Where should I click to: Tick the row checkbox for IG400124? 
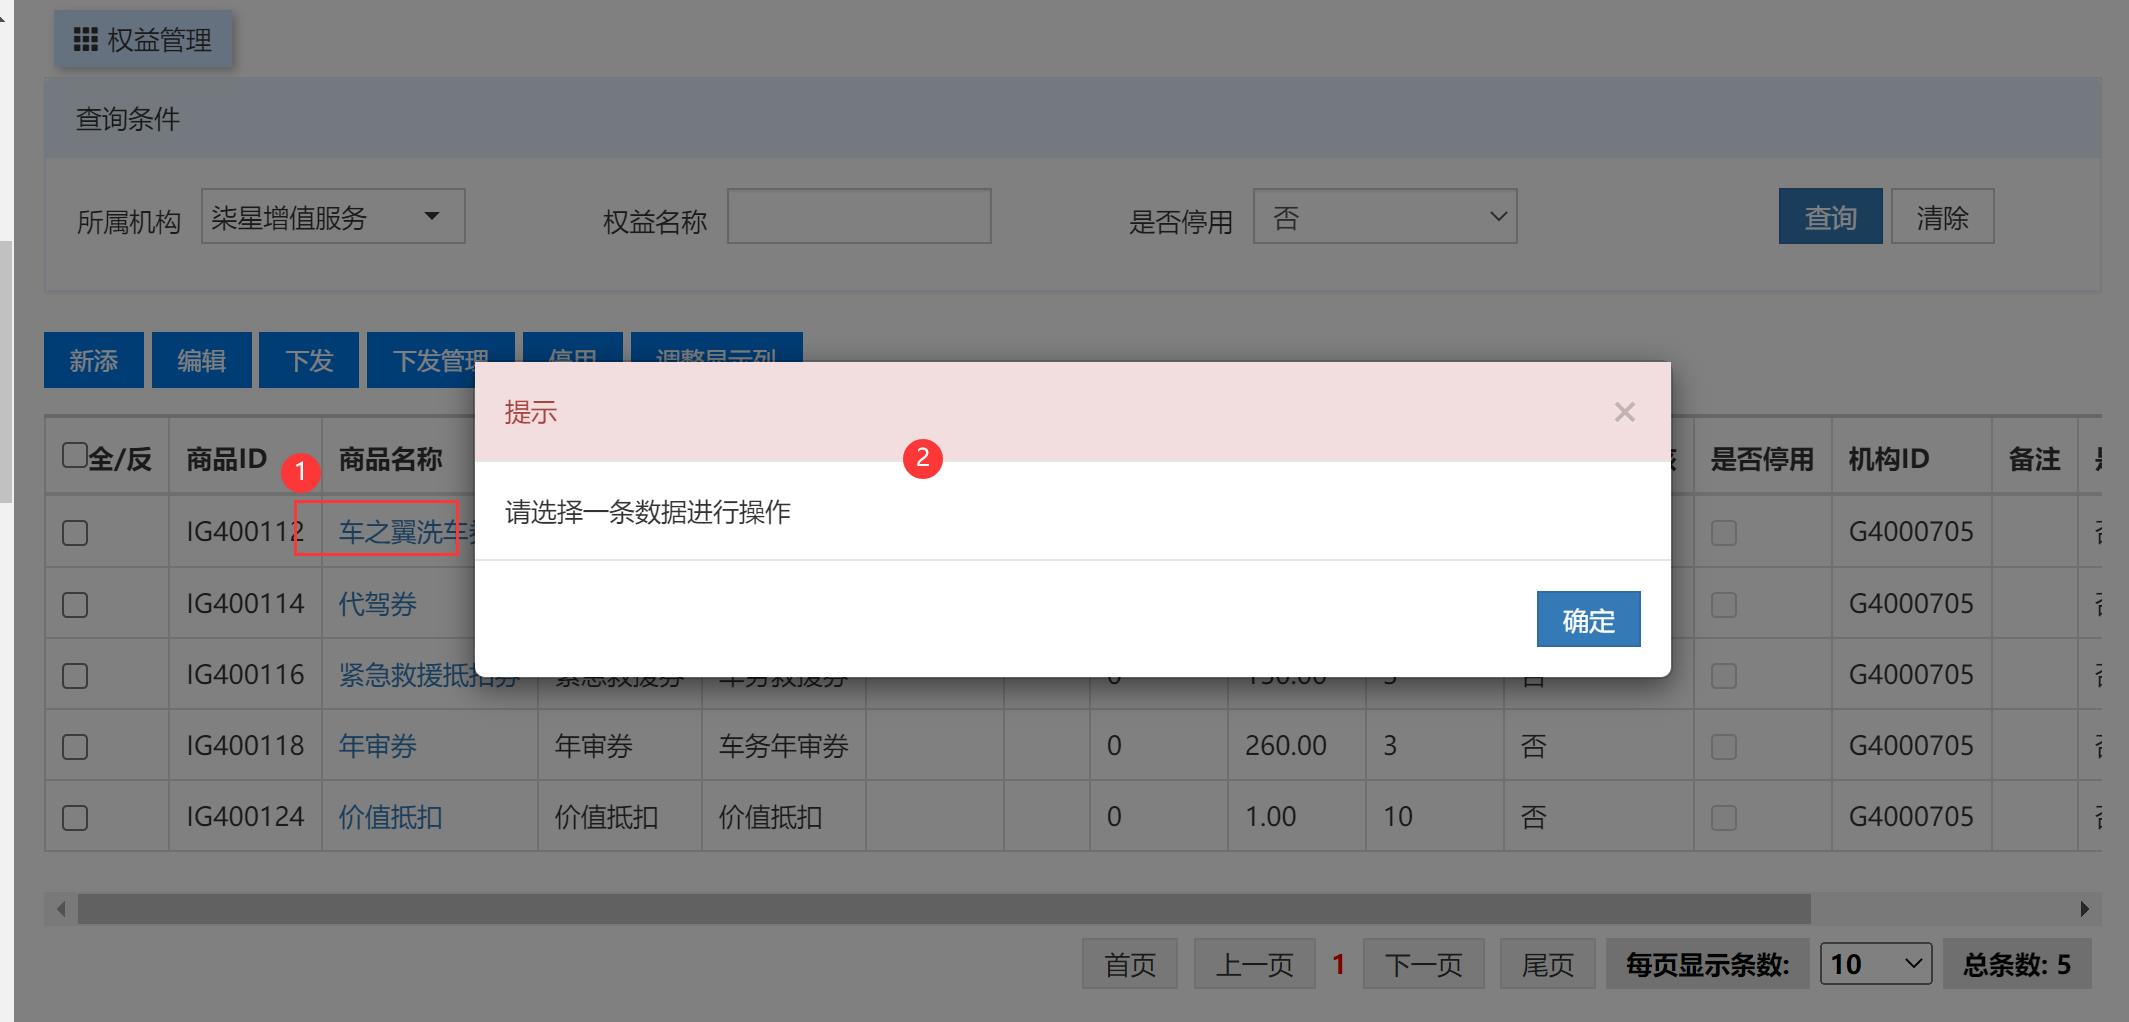click(x=75, y=818)
